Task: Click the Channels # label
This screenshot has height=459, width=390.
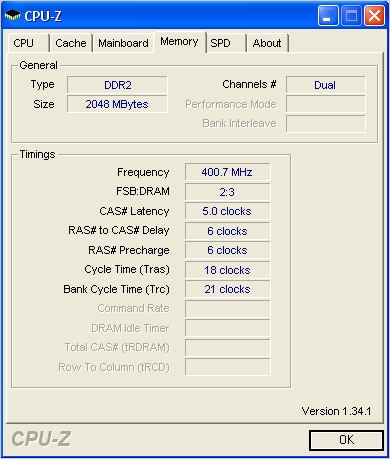Action: point(249,84)
